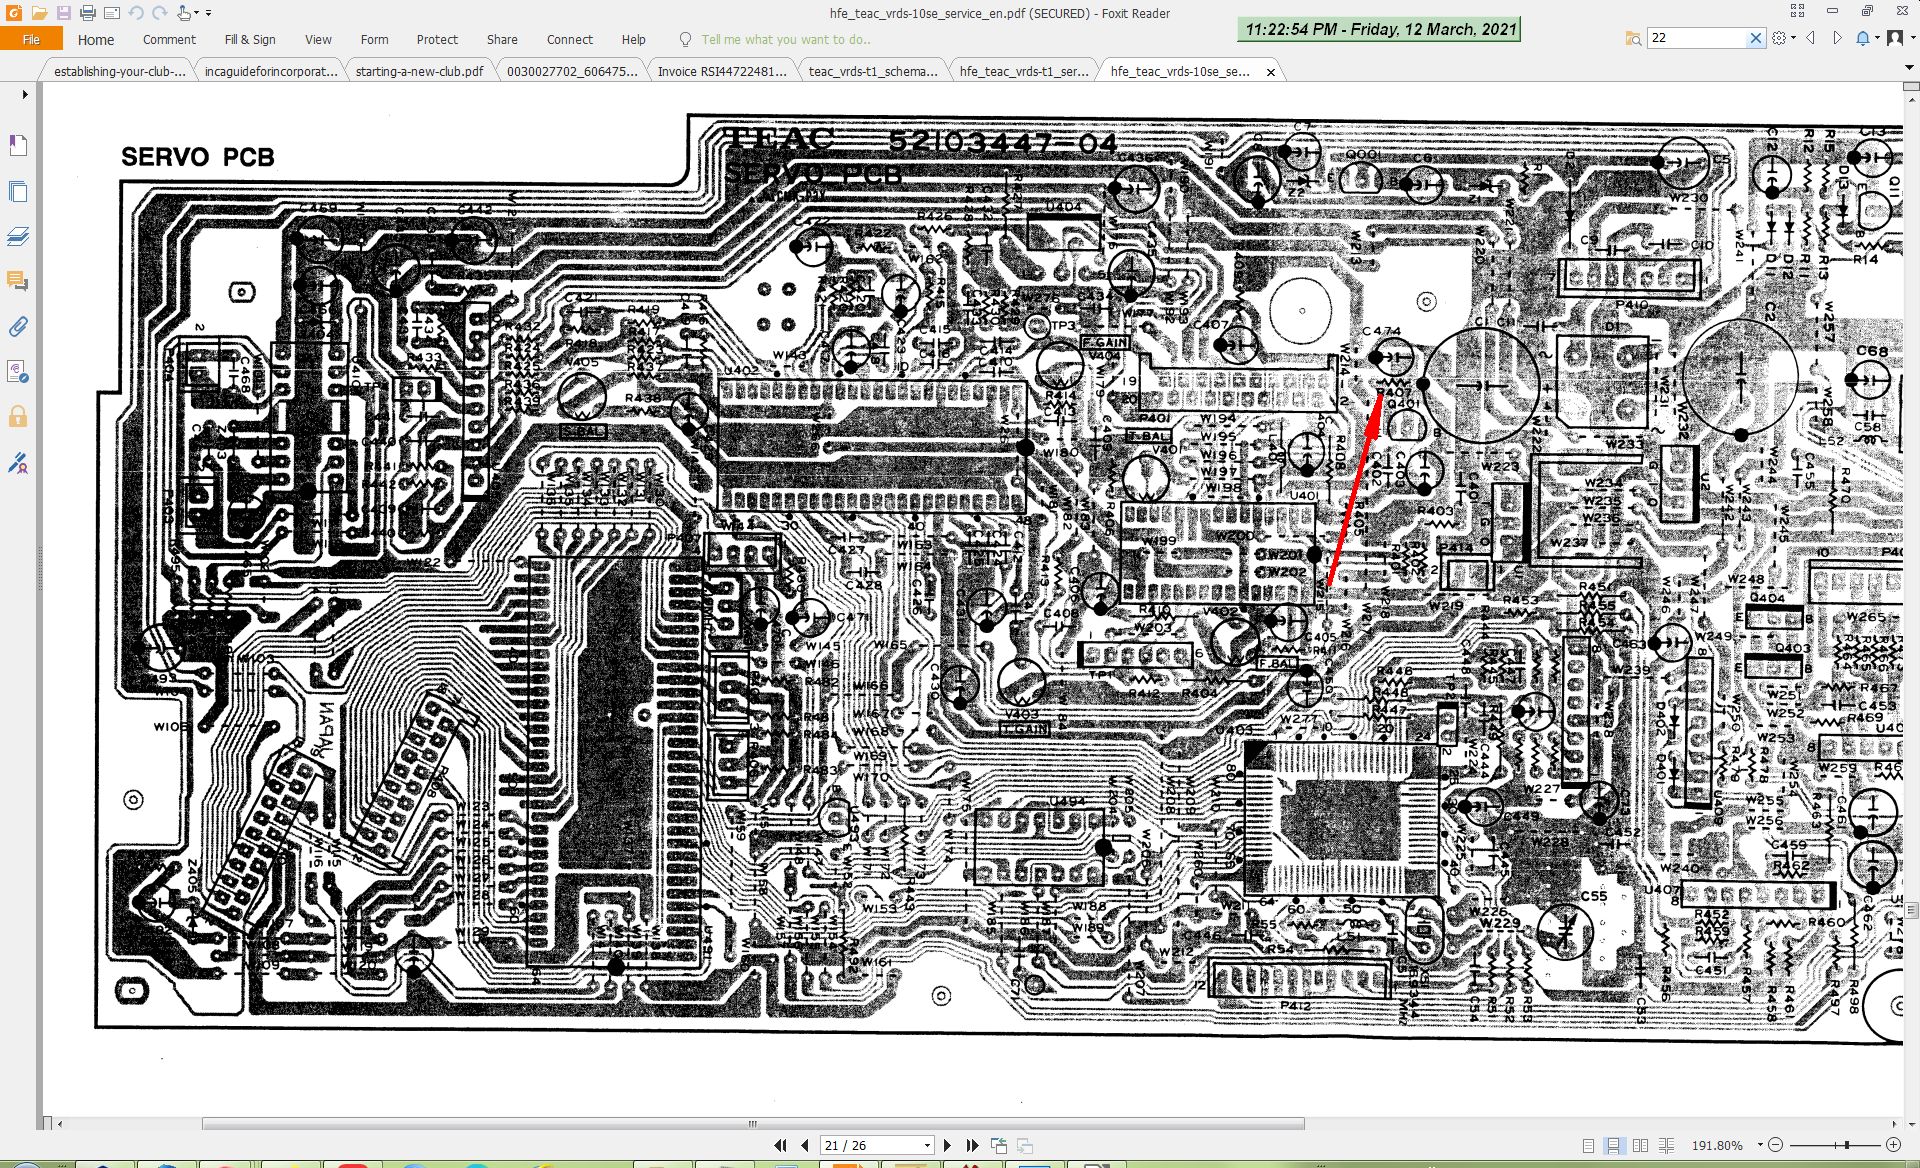Viewport: 1920px width, 1168px height.
Task: Close the hfe_teac_vrds-10se_se... tab
Action: tap(1271, 72)
